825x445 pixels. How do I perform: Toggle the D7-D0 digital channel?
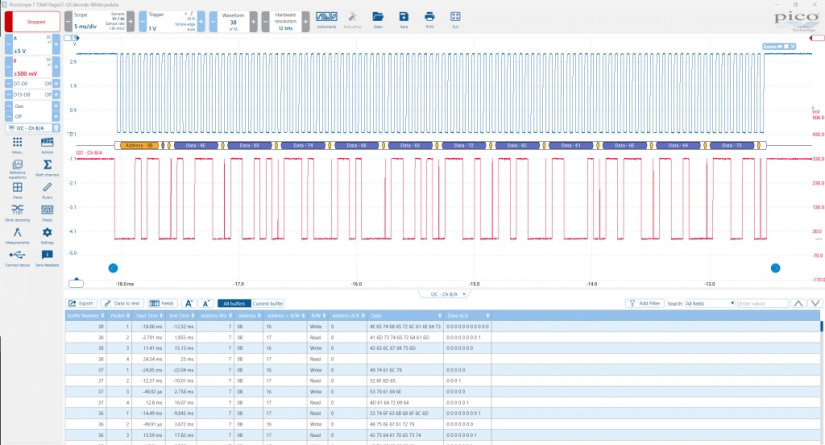pyautogui.click(x=32, y=84)
